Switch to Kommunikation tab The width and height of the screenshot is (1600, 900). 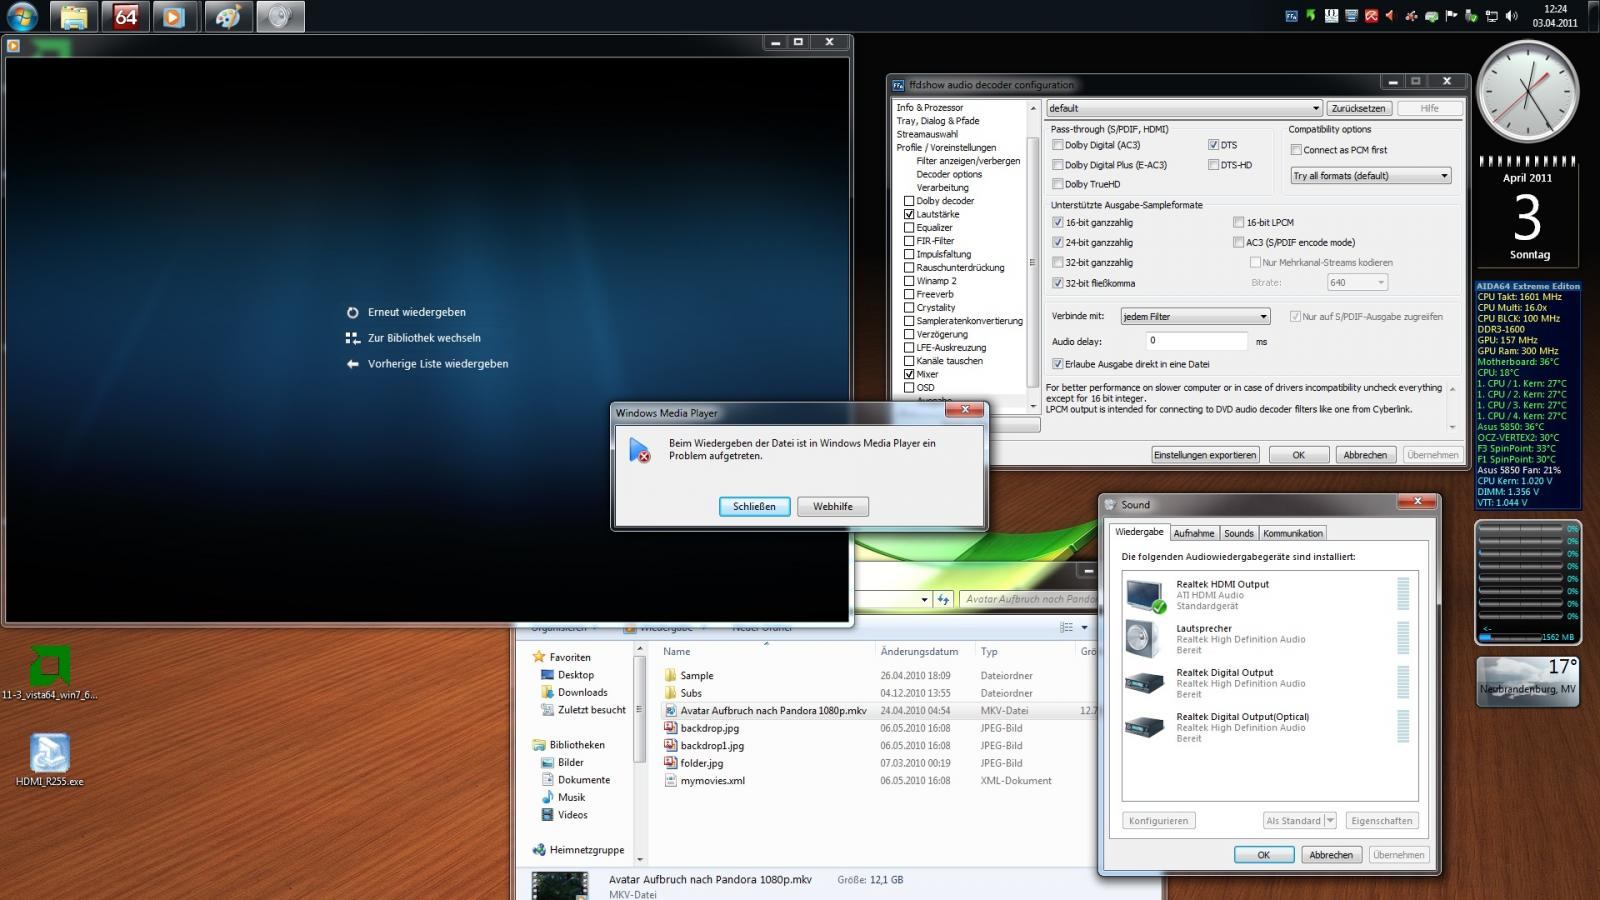1292,533
